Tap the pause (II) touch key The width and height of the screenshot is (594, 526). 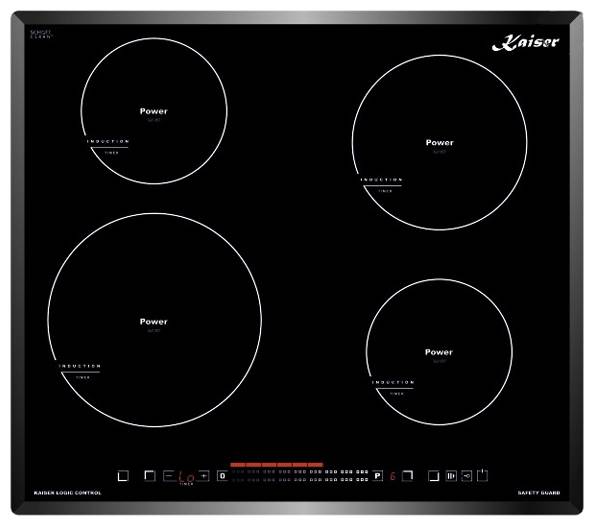pyautogui.click(x=451, y=476)
